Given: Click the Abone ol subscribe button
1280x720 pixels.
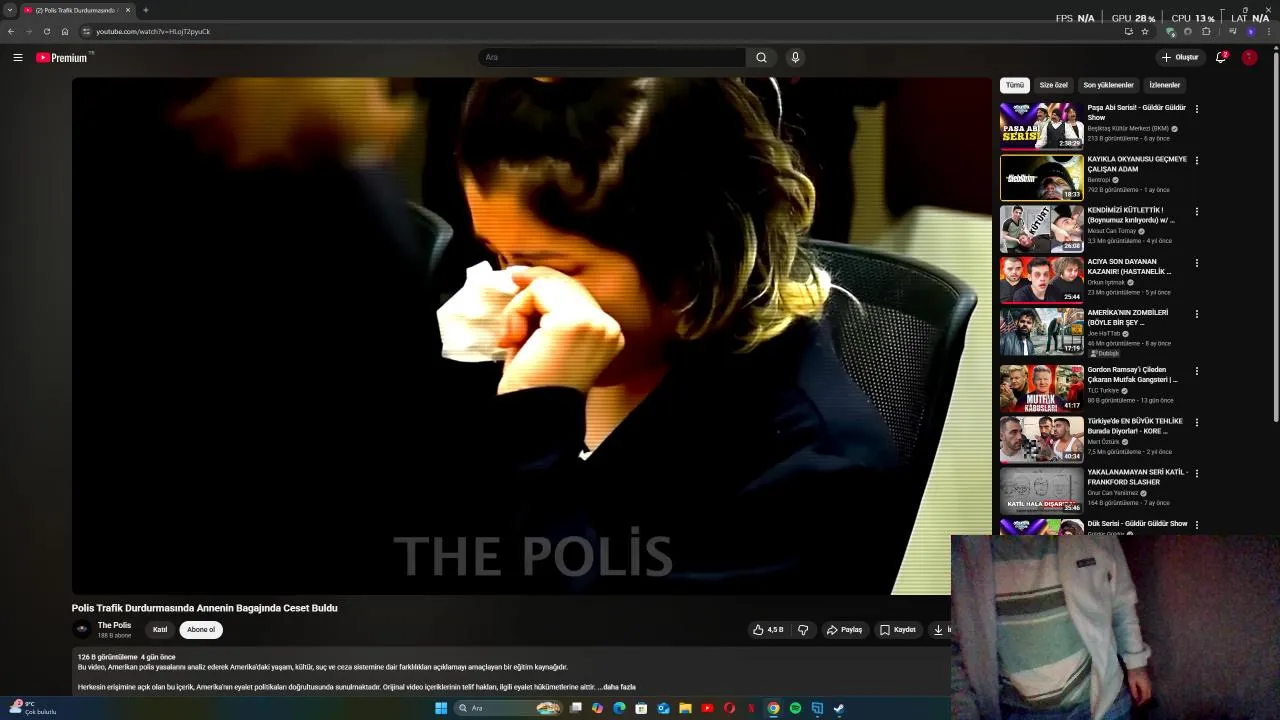Looking at the screenshot, I should 201,630.
